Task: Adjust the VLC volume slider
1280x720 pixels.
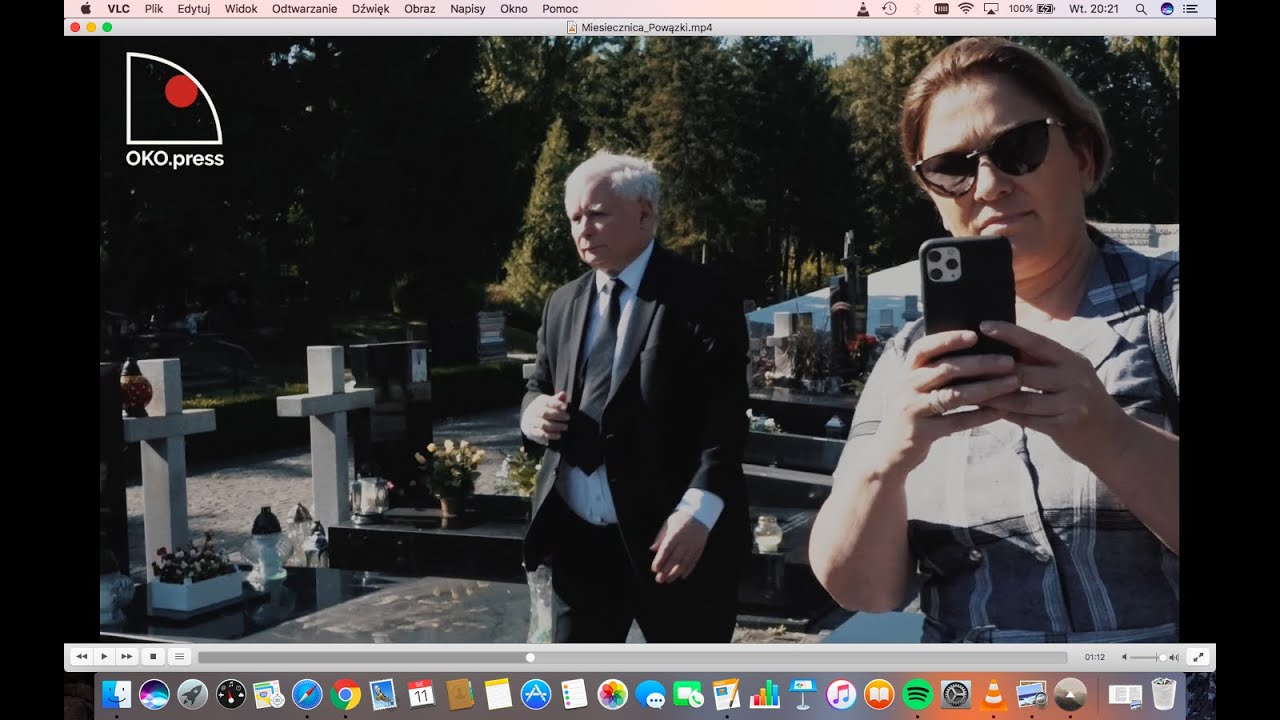Action: 1149,657
